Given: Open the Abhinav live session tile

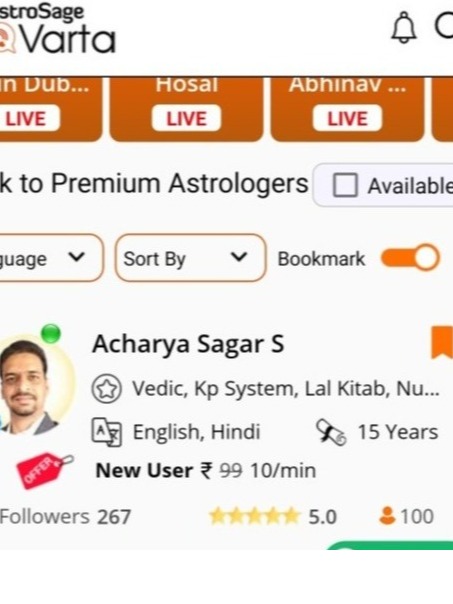Looking at the screenshot, I should click(347, 109).
